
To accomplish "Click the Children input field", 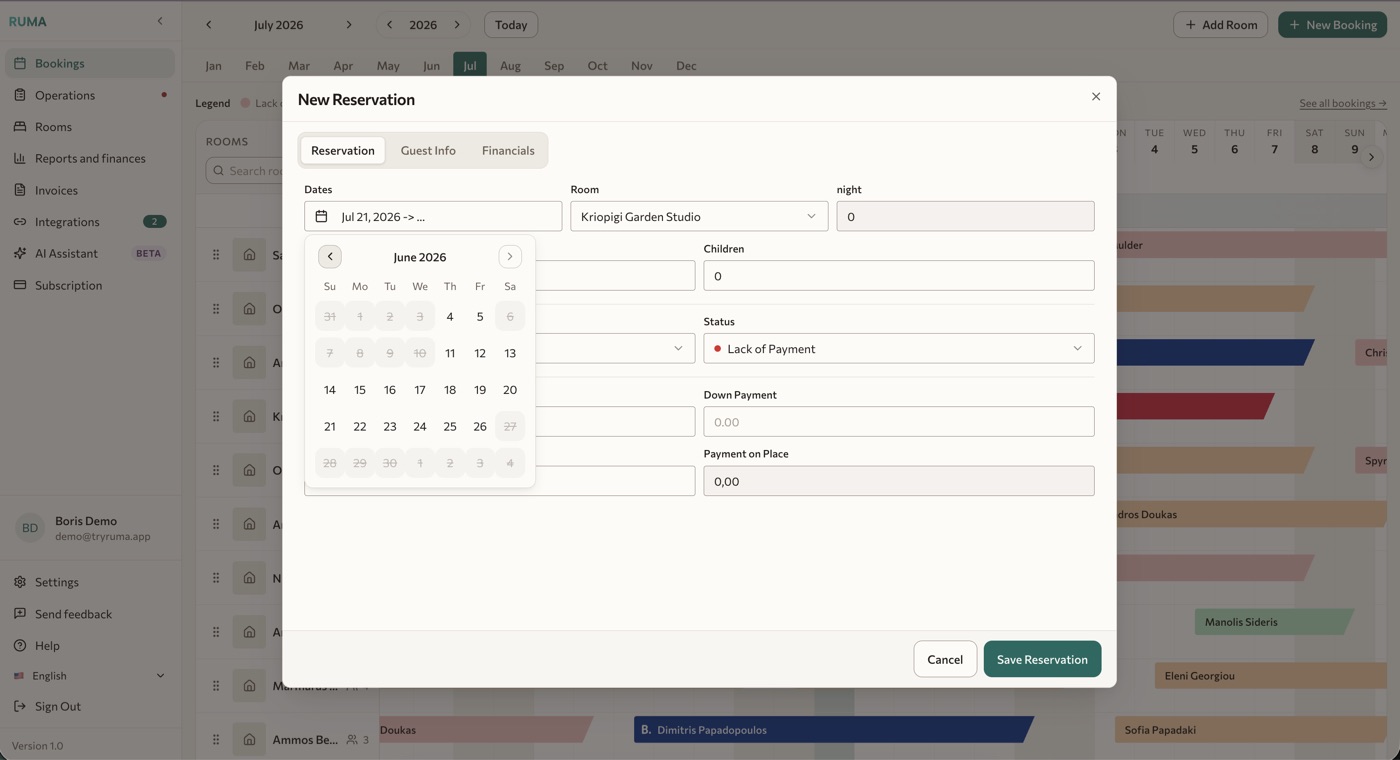I will pyautogui.click(x=899, y=276).
